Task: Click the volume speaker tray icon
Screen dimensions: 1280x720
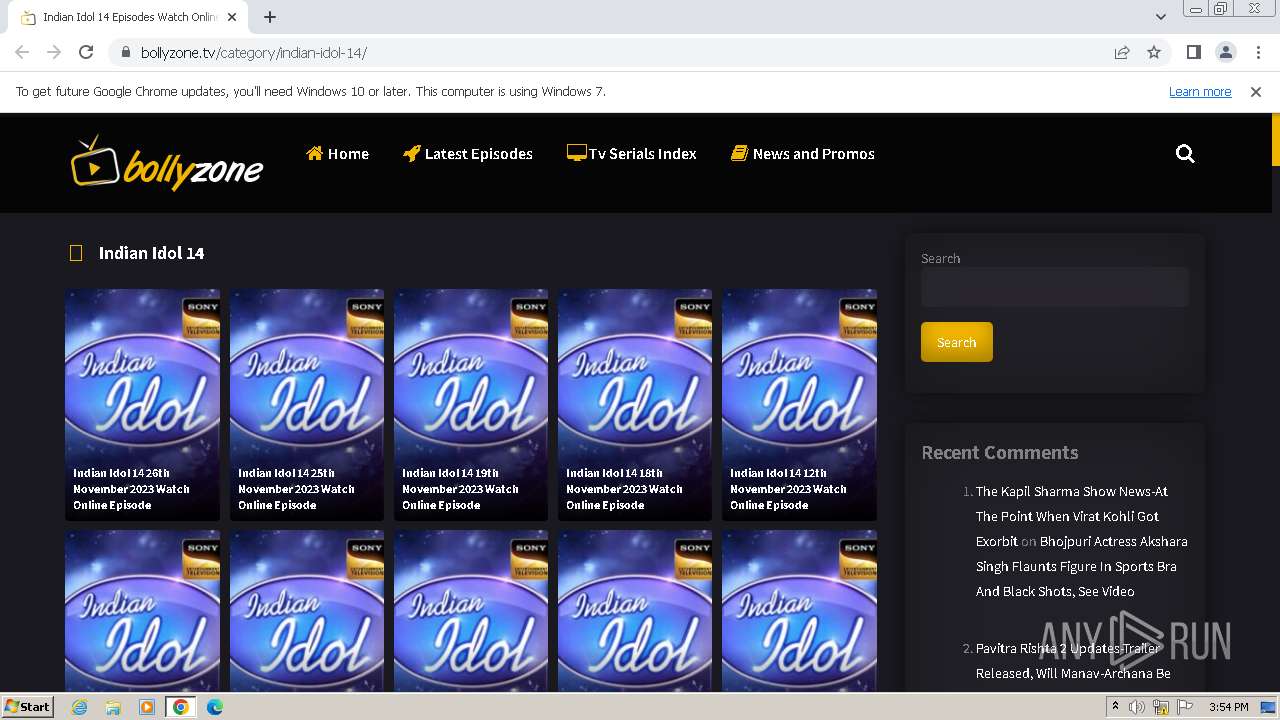Action: pos(1137,707)
